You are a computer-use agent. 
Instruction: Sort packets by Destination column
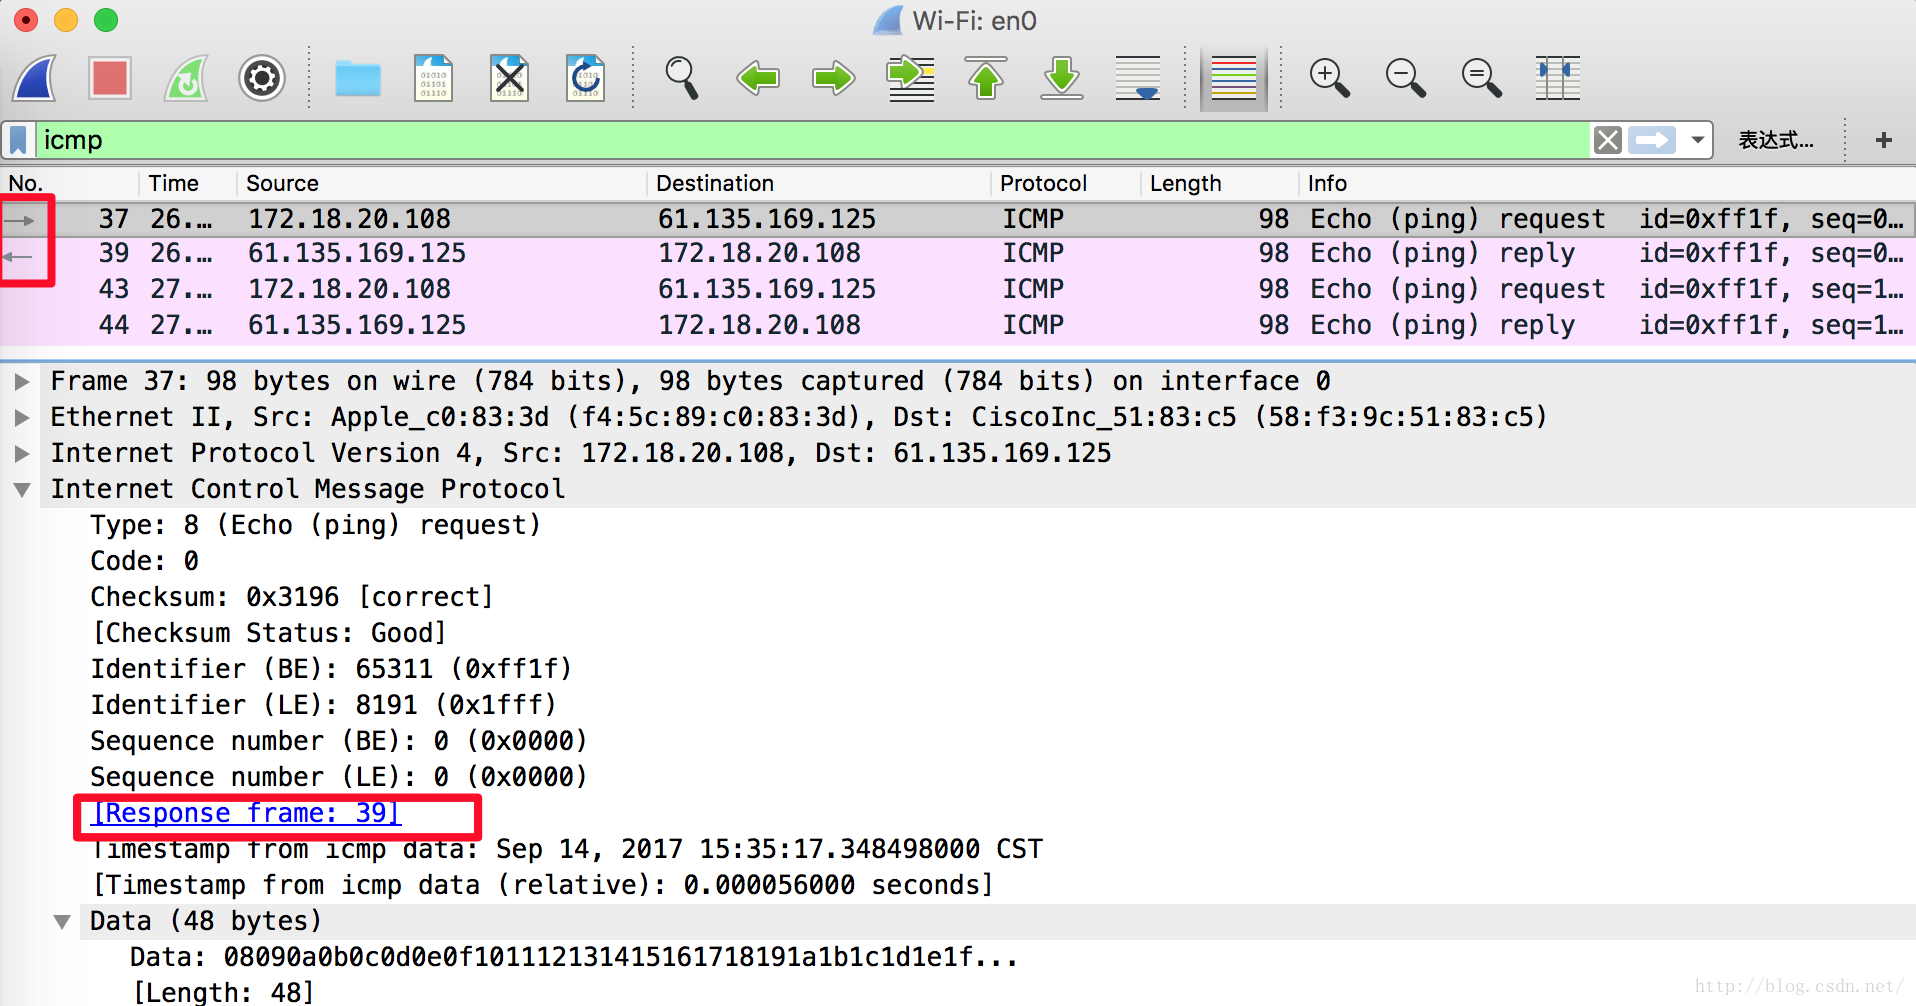coord(819,183)
